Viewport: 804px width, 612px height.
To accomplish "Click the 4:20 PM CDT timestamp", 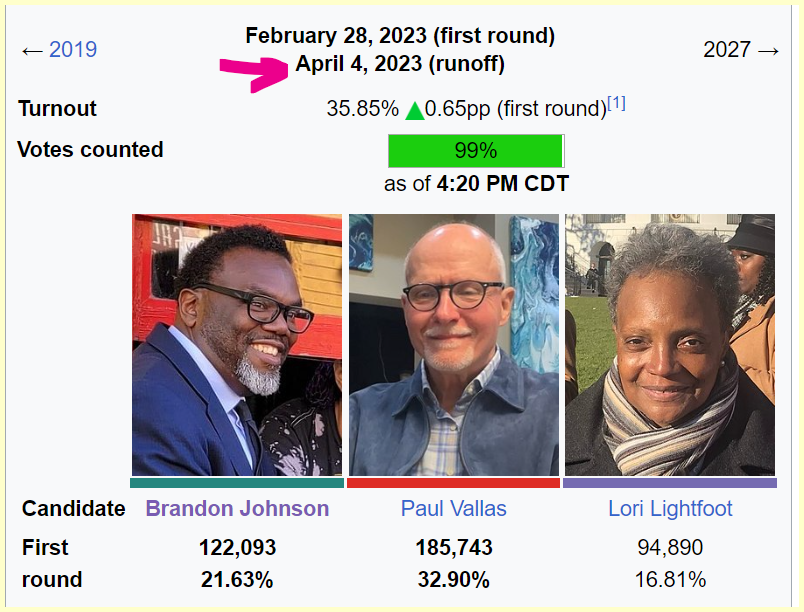I will coord(503,184).
